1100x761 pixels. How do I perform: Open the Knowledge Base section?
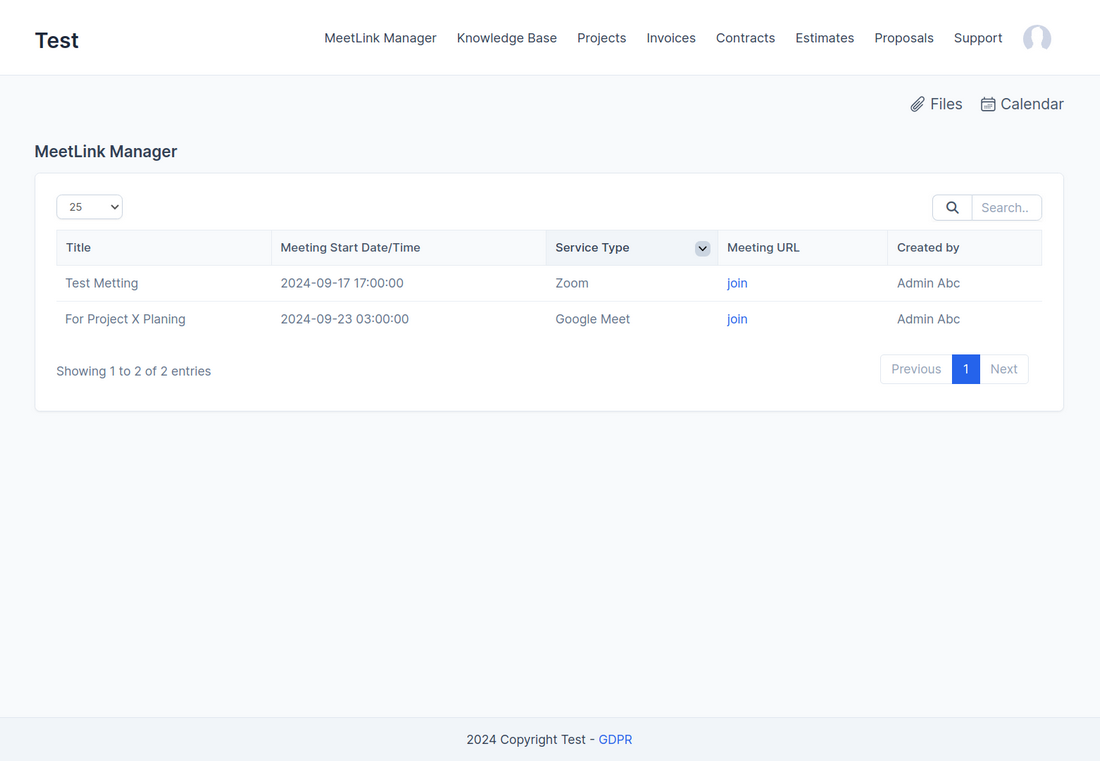point(506,38)
